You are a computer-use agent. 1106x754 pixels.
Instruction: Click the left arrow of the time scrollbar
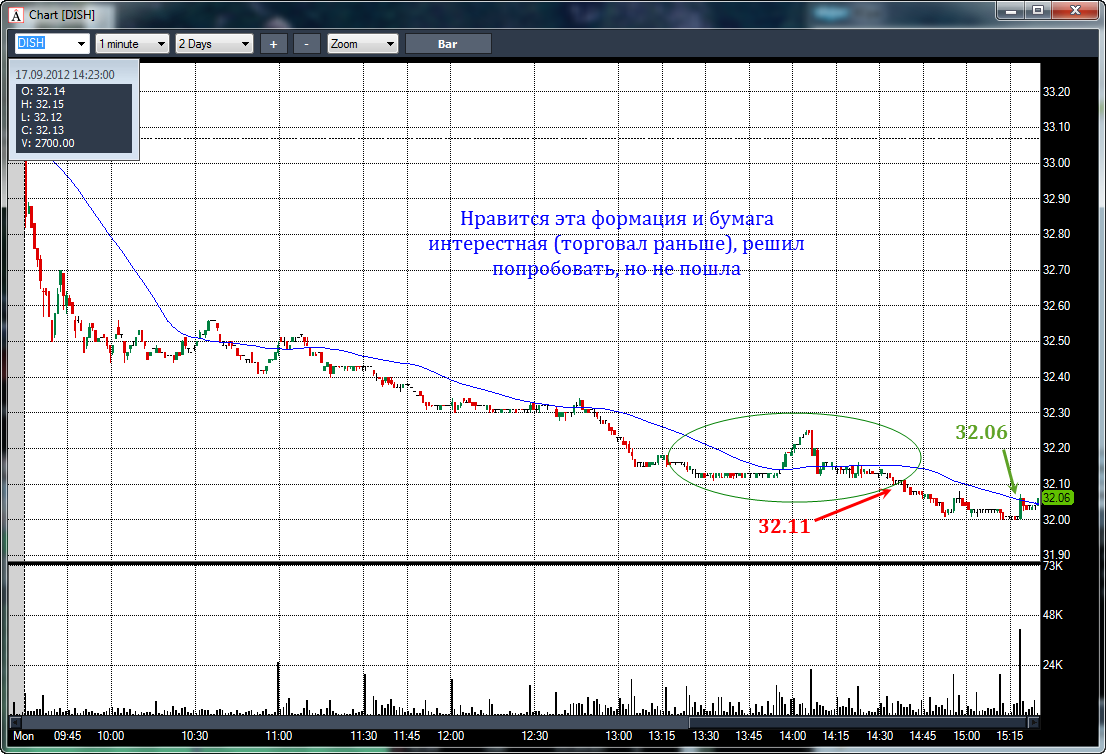point(15,720)
